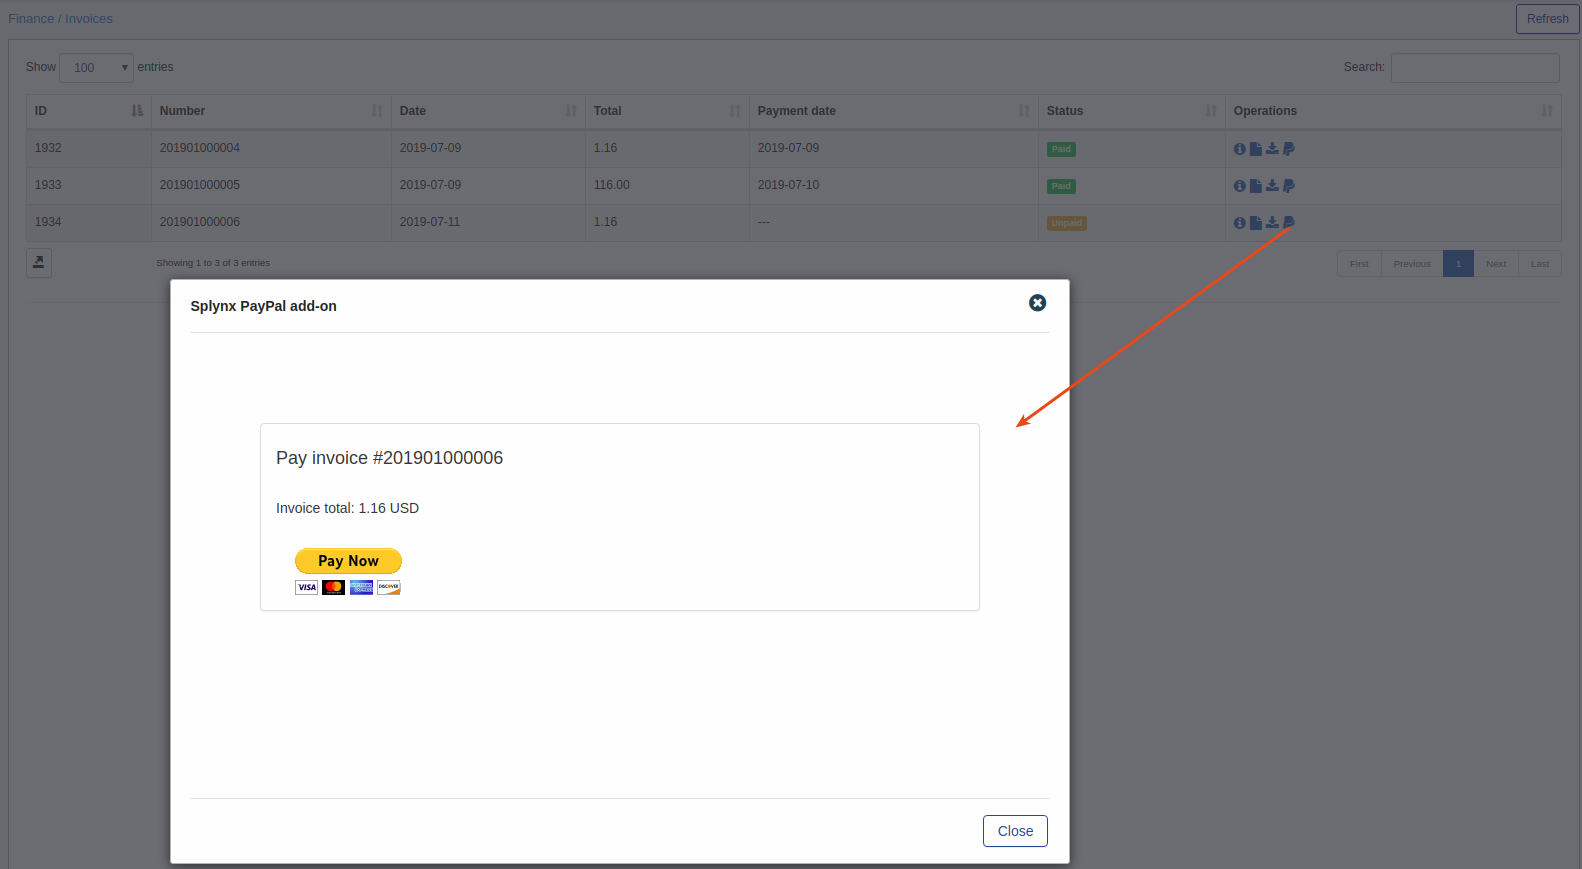Click the Invoices breadcrumb link

(x=89, y=19)
